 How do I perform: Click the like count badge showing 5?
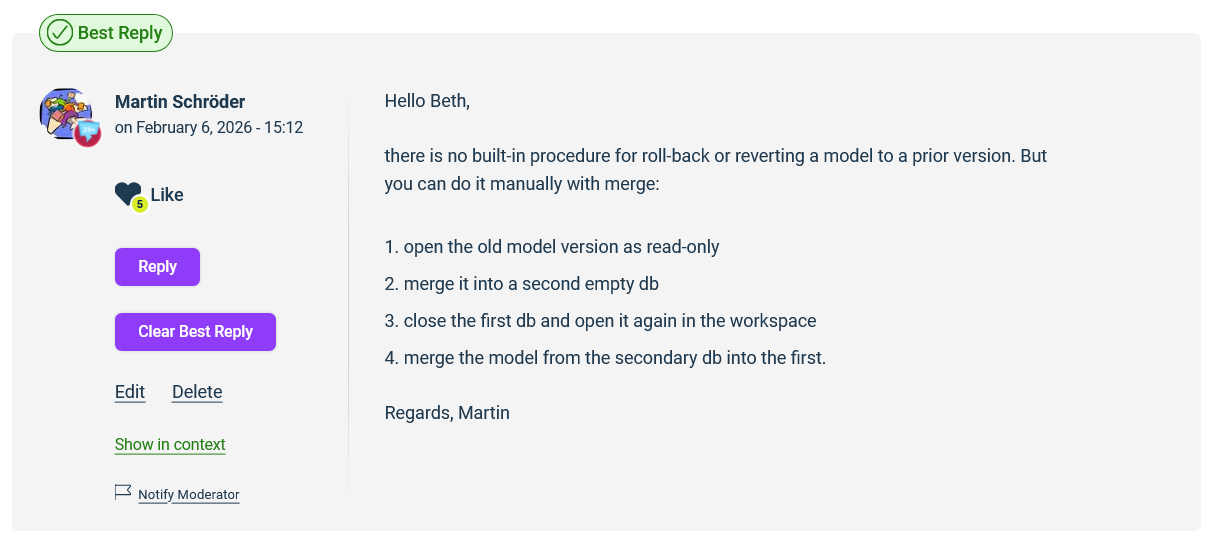click(140, 204)
